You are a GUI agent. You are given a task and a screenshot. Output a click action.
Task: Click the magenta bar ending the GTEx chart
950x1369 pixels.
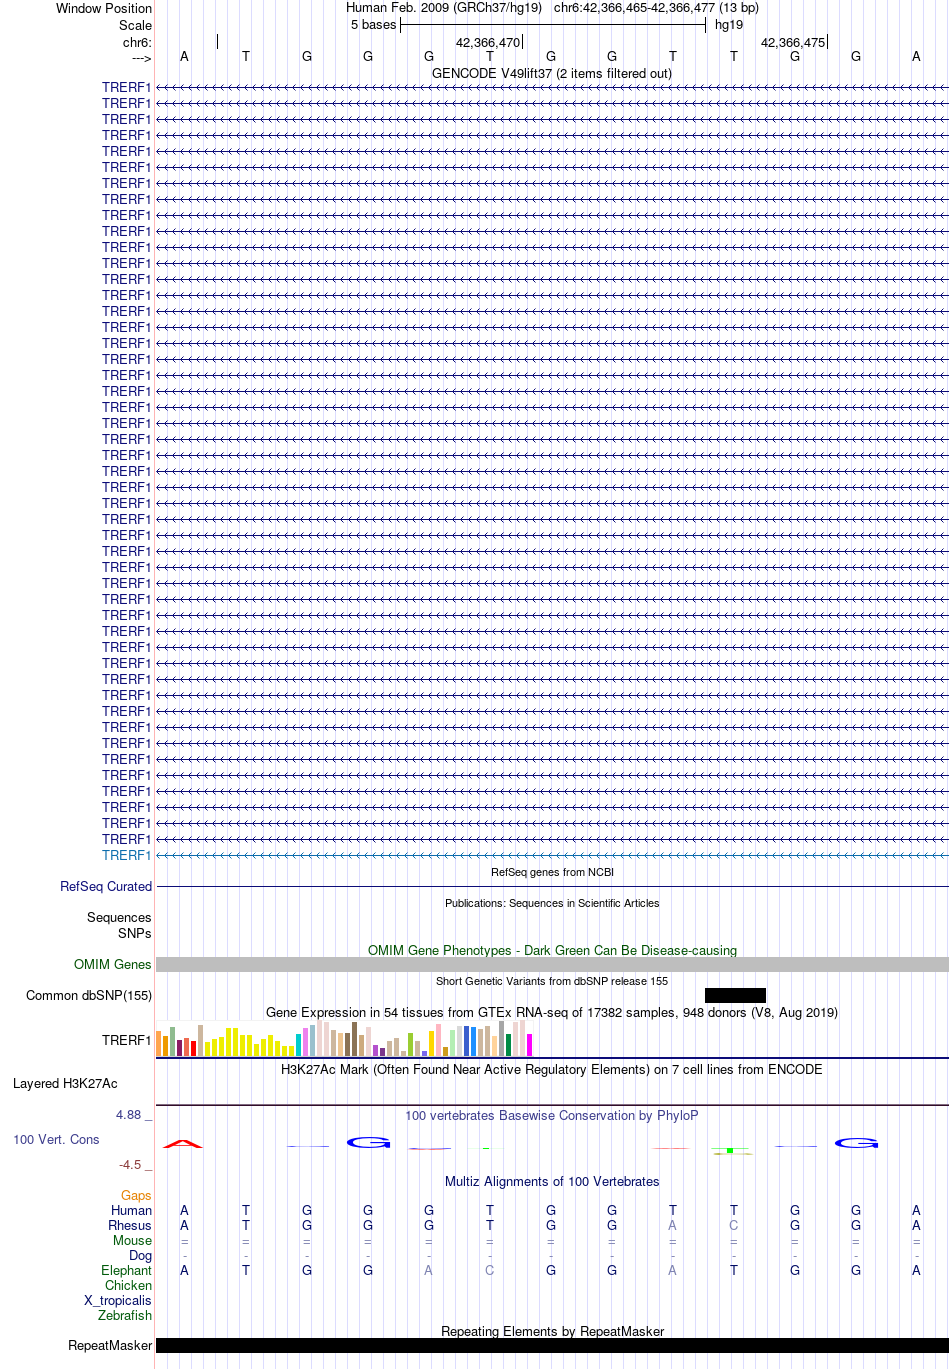click(x=530, y=1045)
